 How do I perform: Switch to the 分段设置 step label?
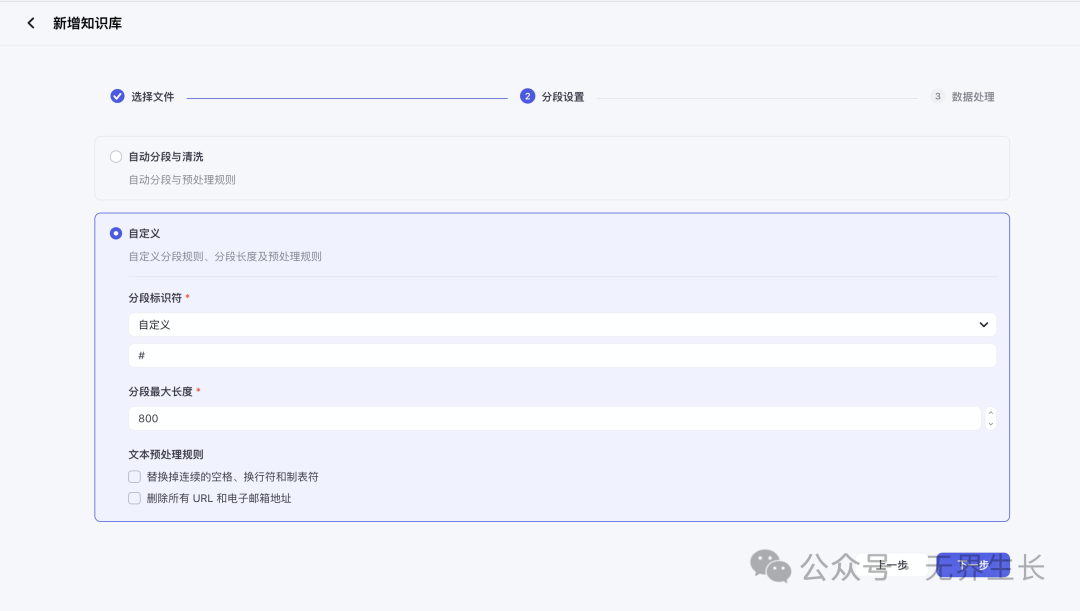click(563, 97)
